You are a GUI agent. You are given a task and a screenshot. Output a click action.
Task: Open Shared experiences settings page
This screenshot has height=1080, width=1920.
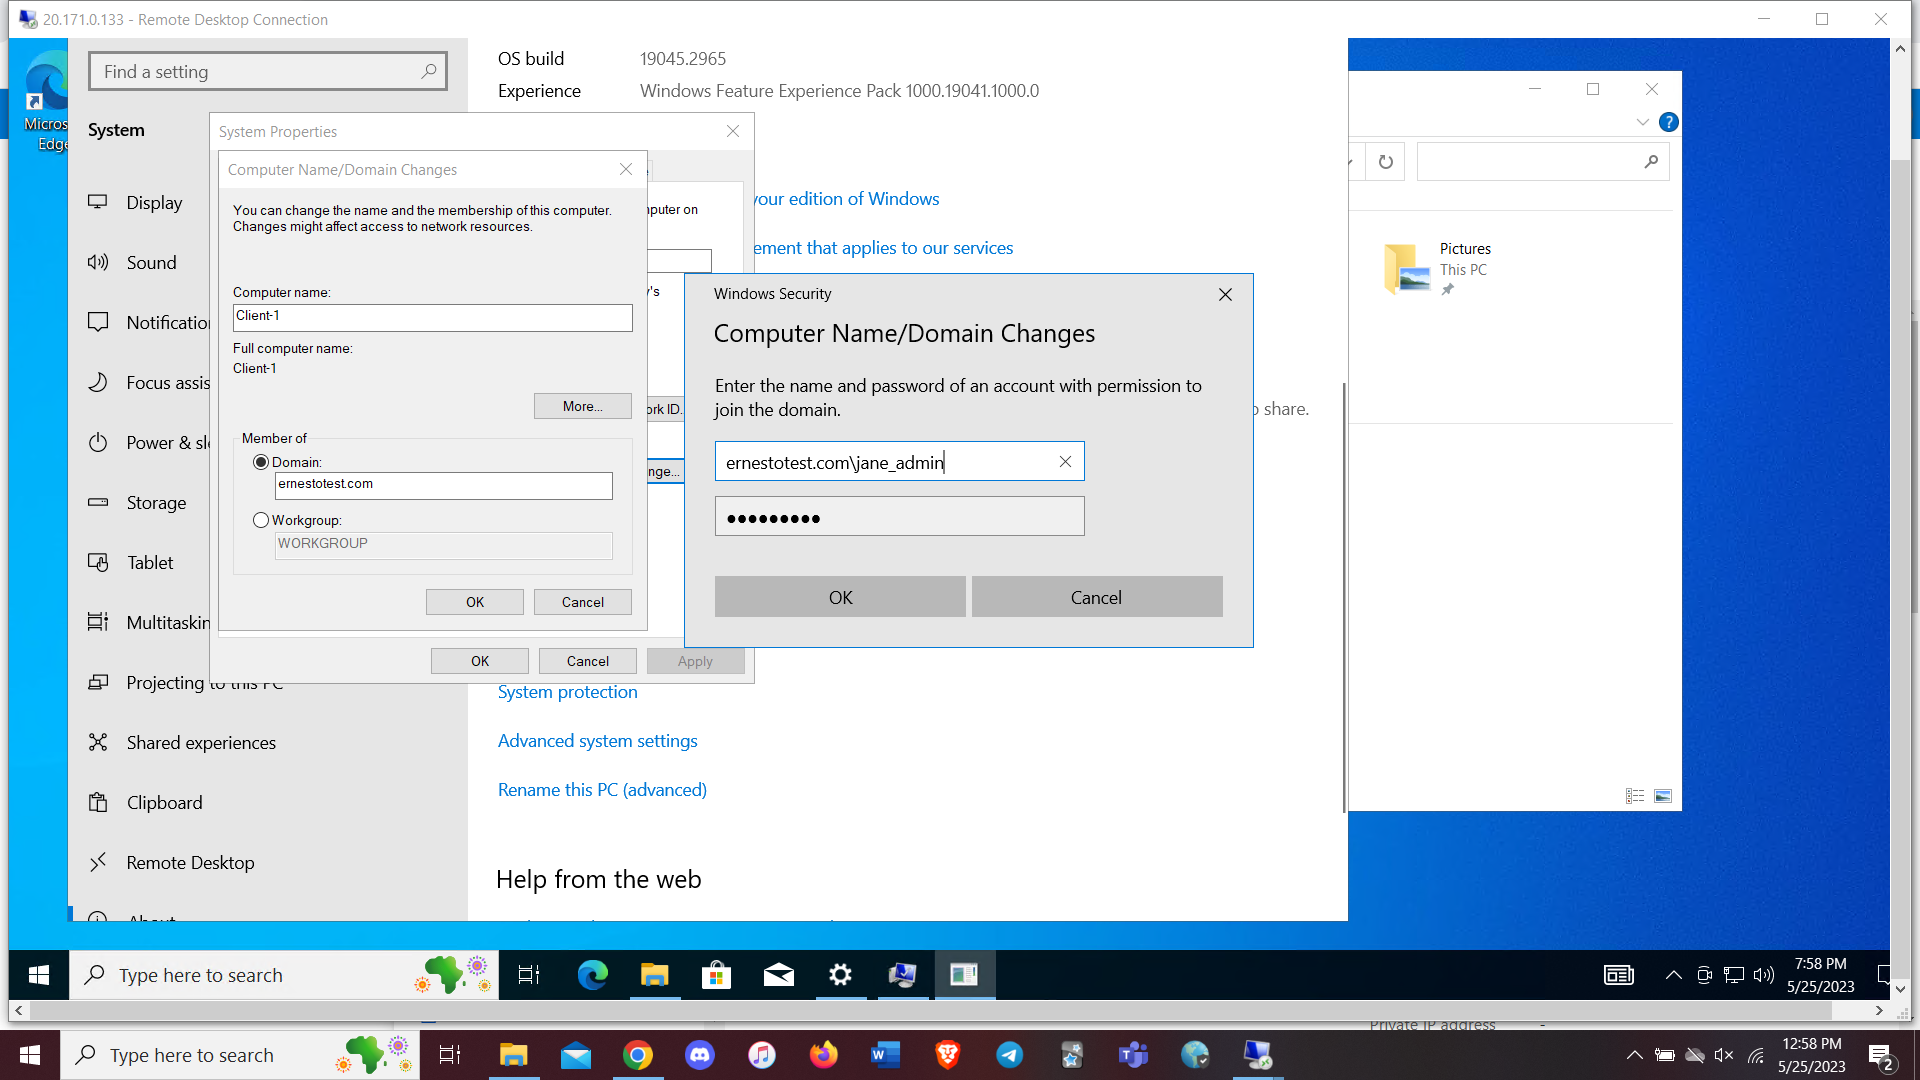tap(200, 742)
